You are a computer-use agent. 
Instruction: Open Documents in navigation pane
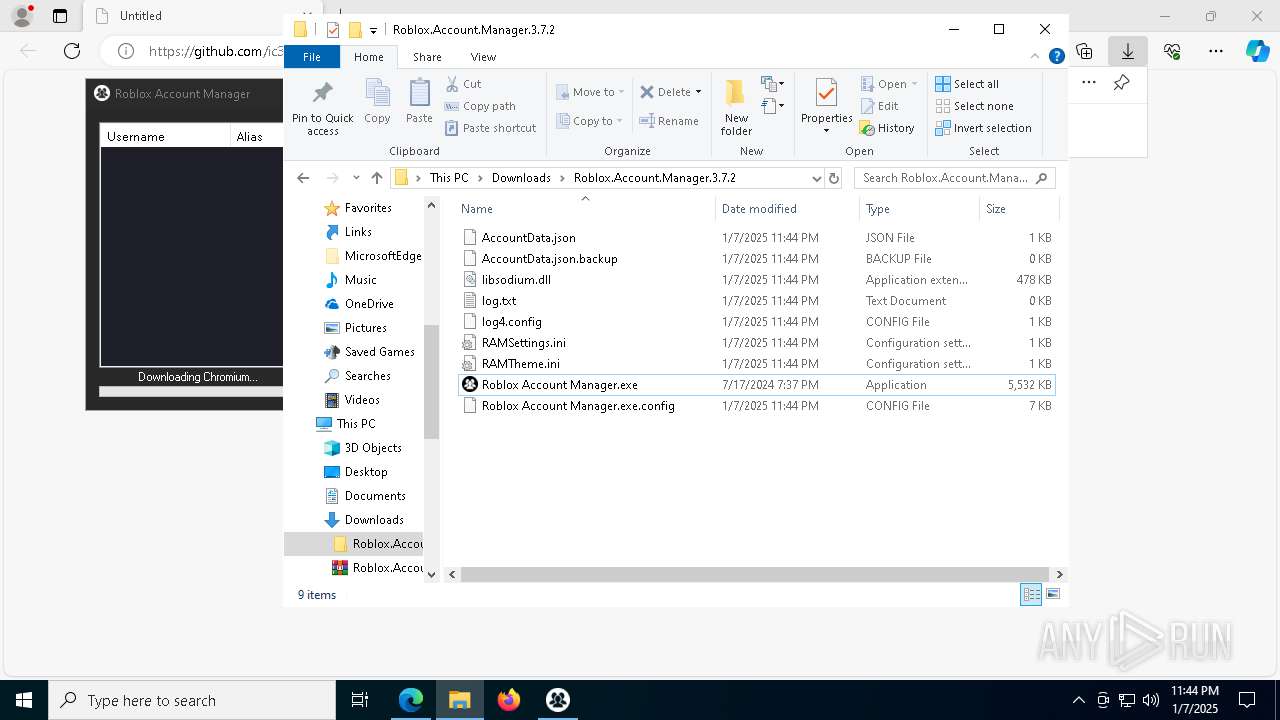click(375, 496)
